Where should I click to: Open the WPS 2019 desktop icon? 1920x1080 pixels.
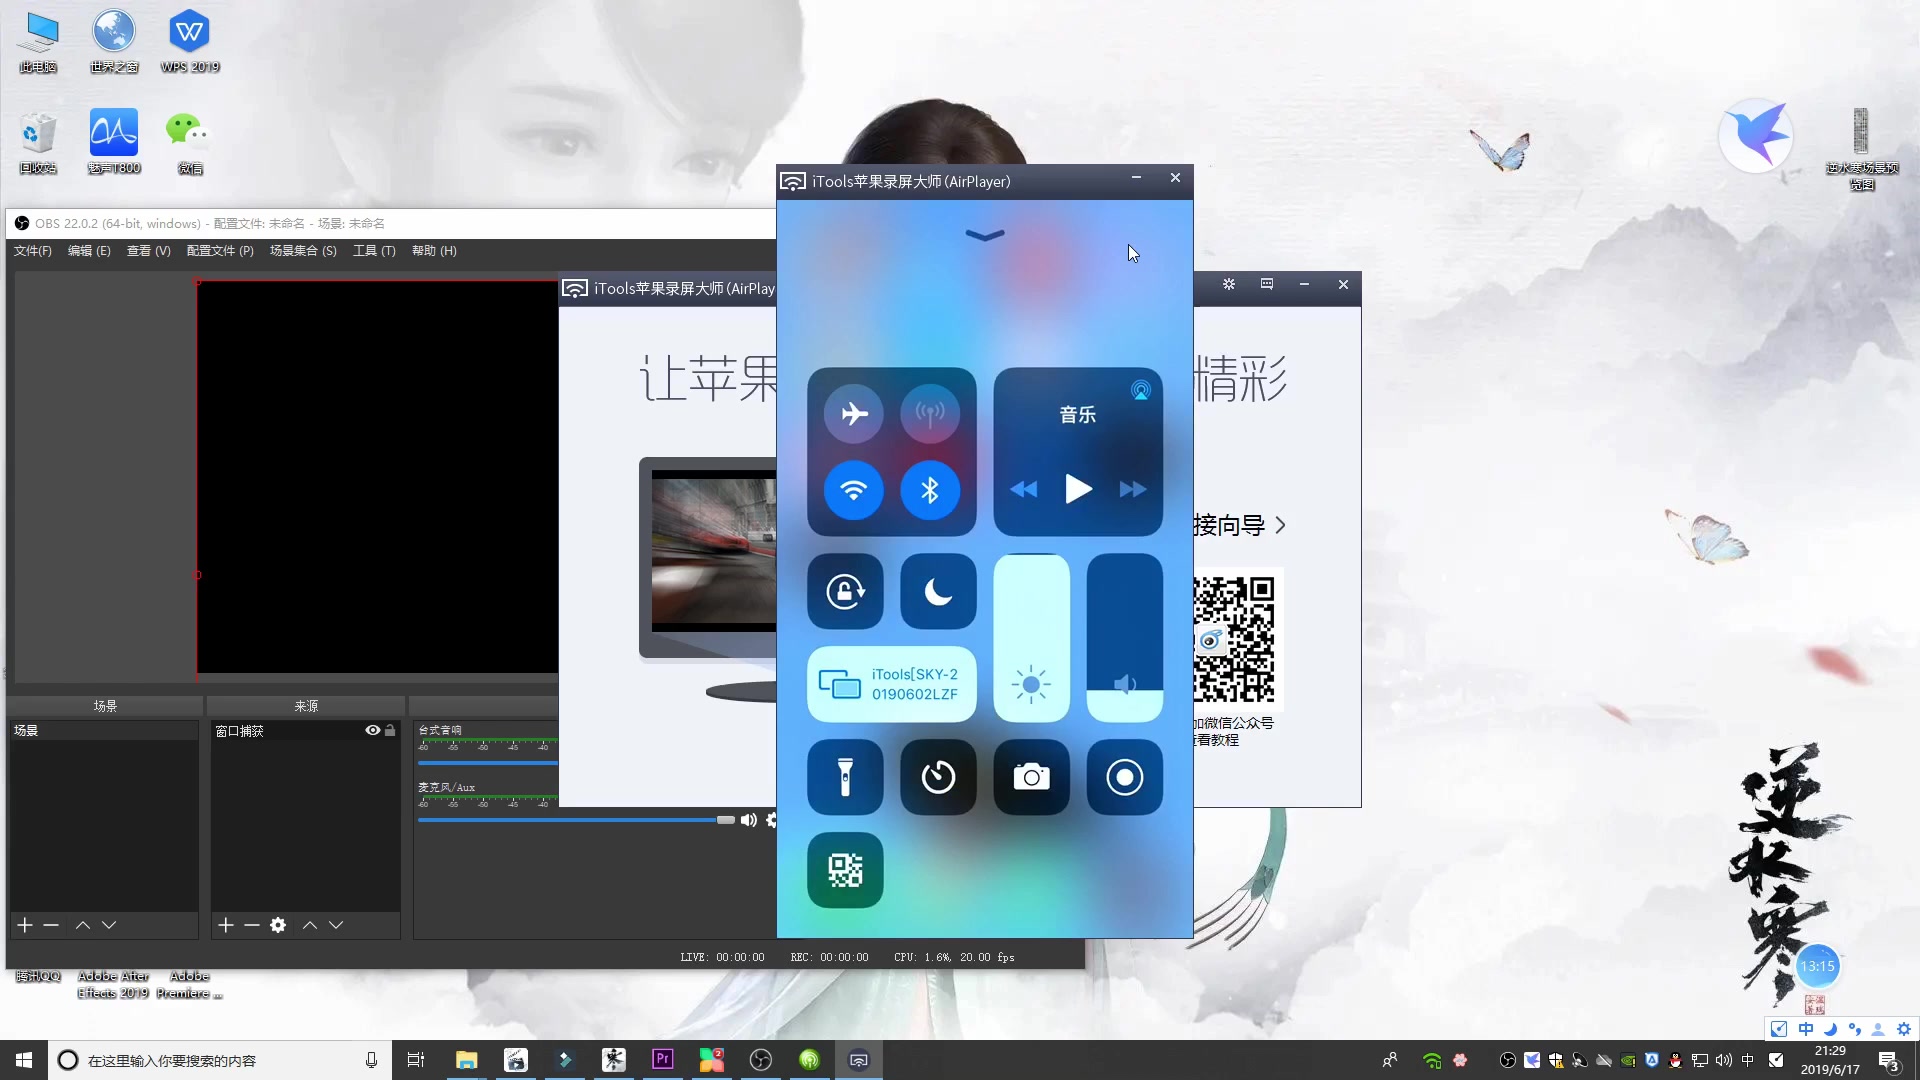[x=190, y=42]
